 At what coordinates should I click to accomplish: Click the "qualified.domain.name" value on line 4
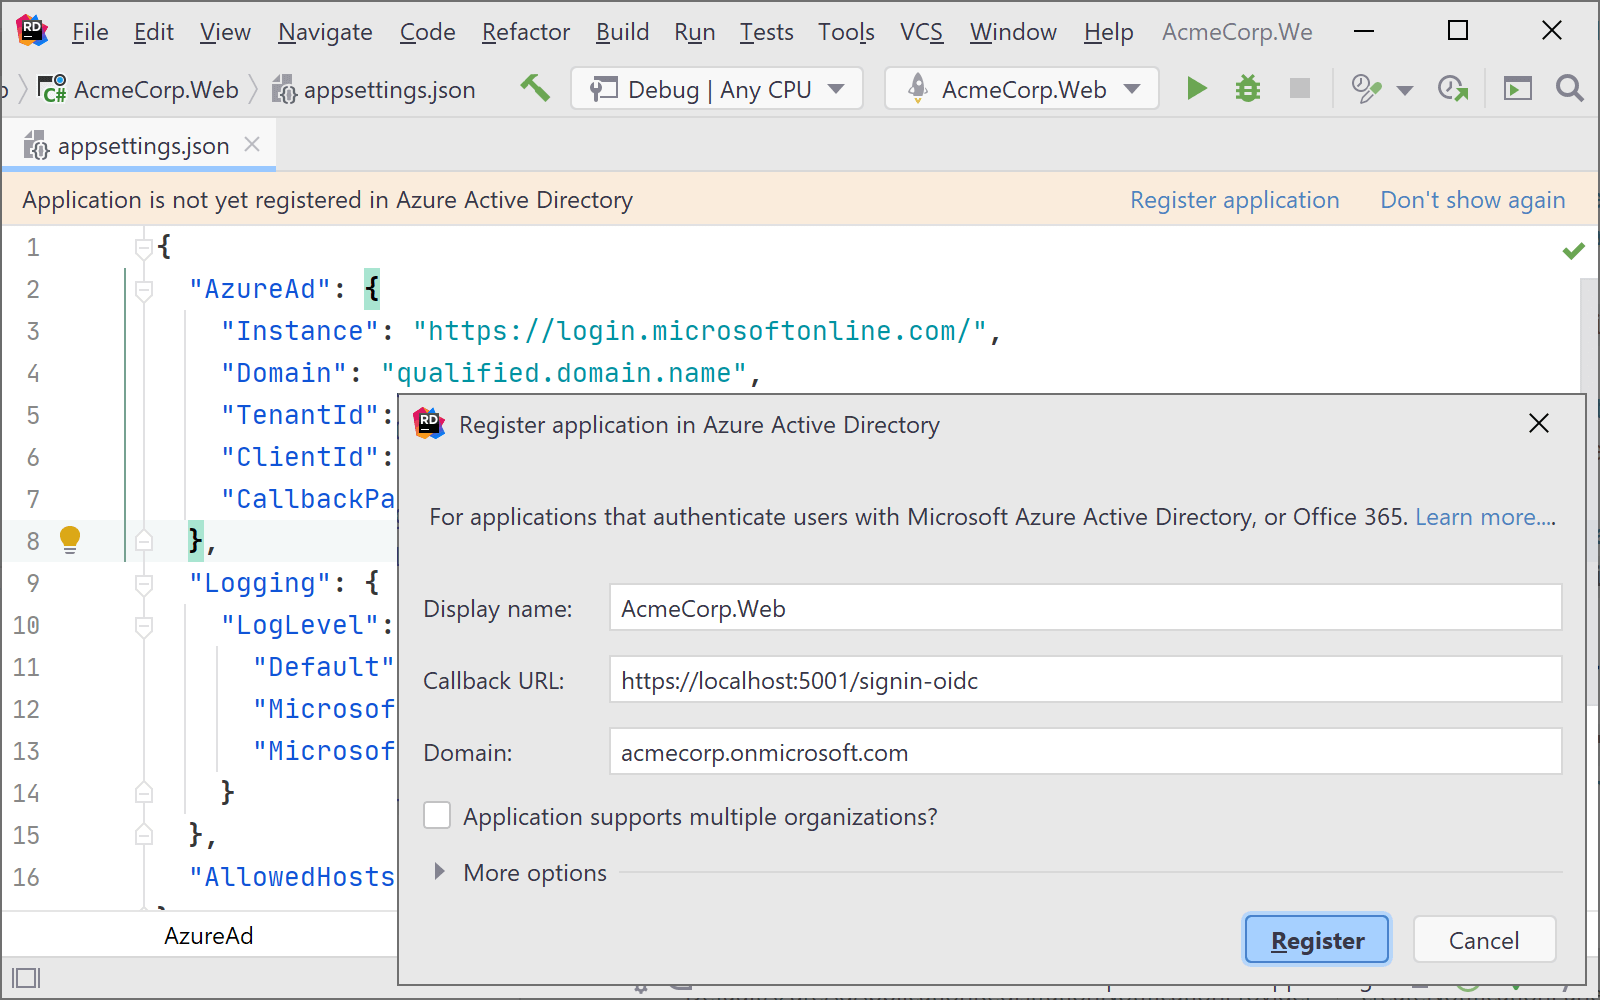point(564,373)
